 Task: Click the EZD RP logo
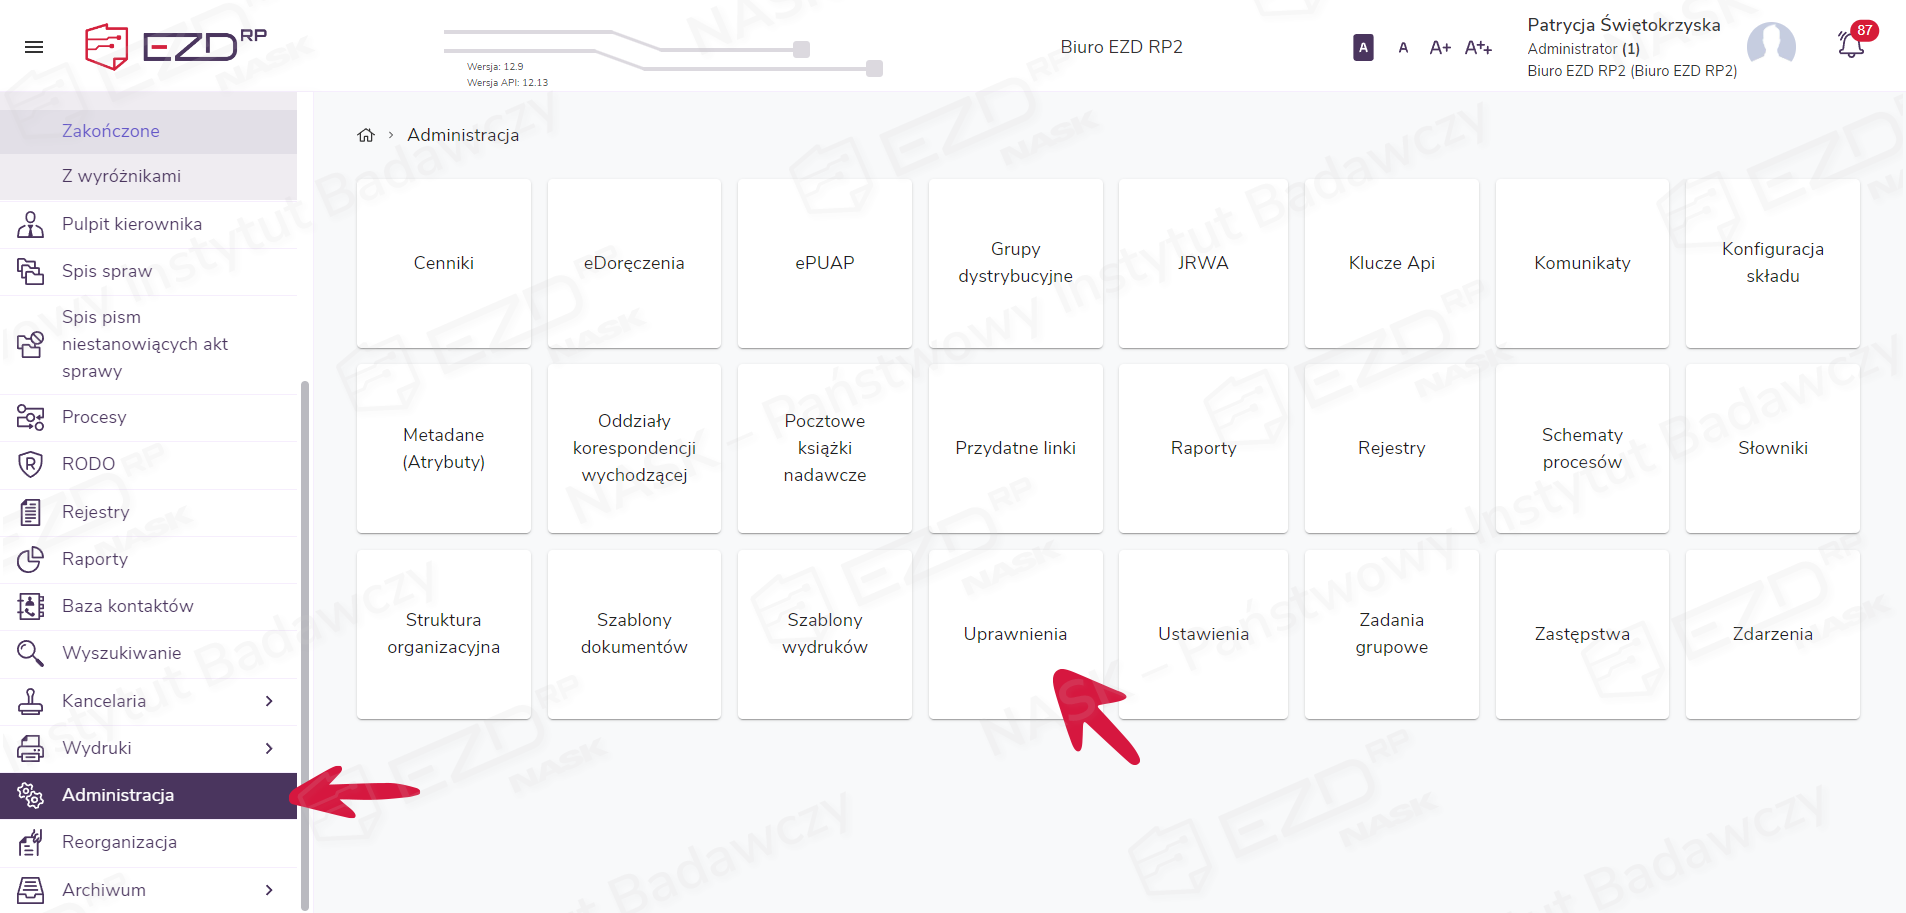click(176, 46)
